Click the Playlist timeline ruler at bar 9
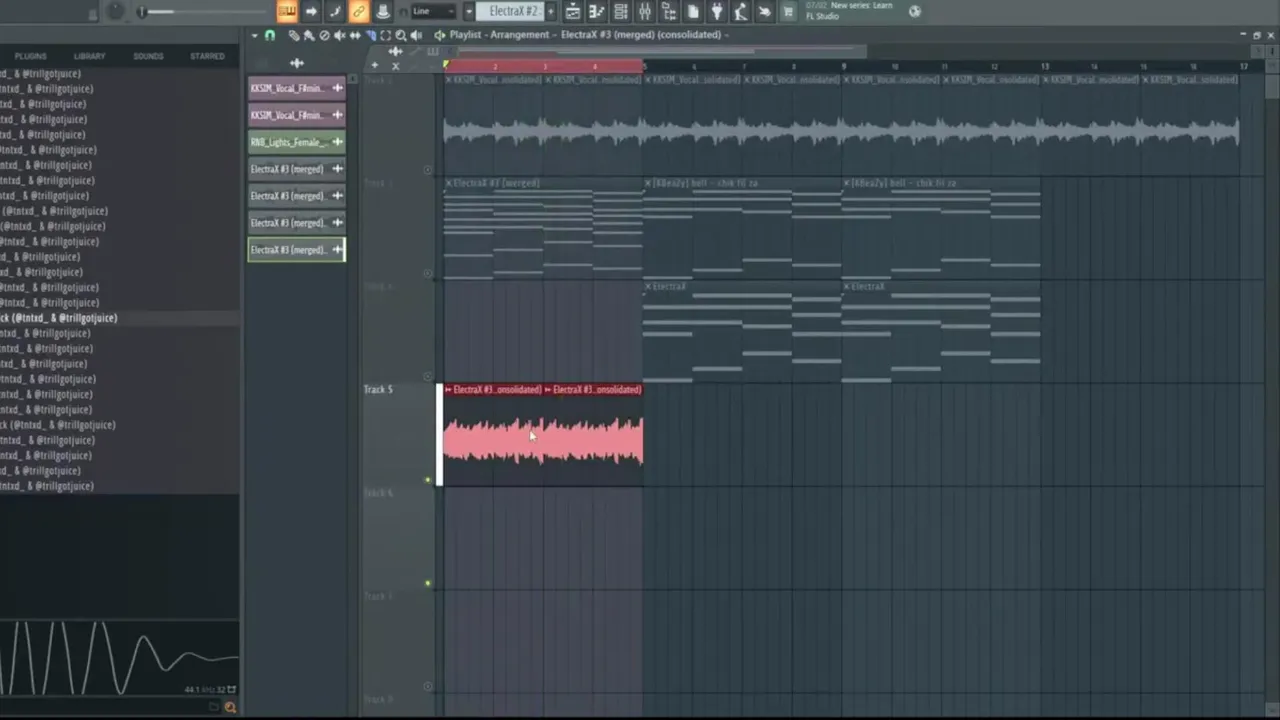The width and height of the screenshot is (1280, 720). [x=844, y=66]
